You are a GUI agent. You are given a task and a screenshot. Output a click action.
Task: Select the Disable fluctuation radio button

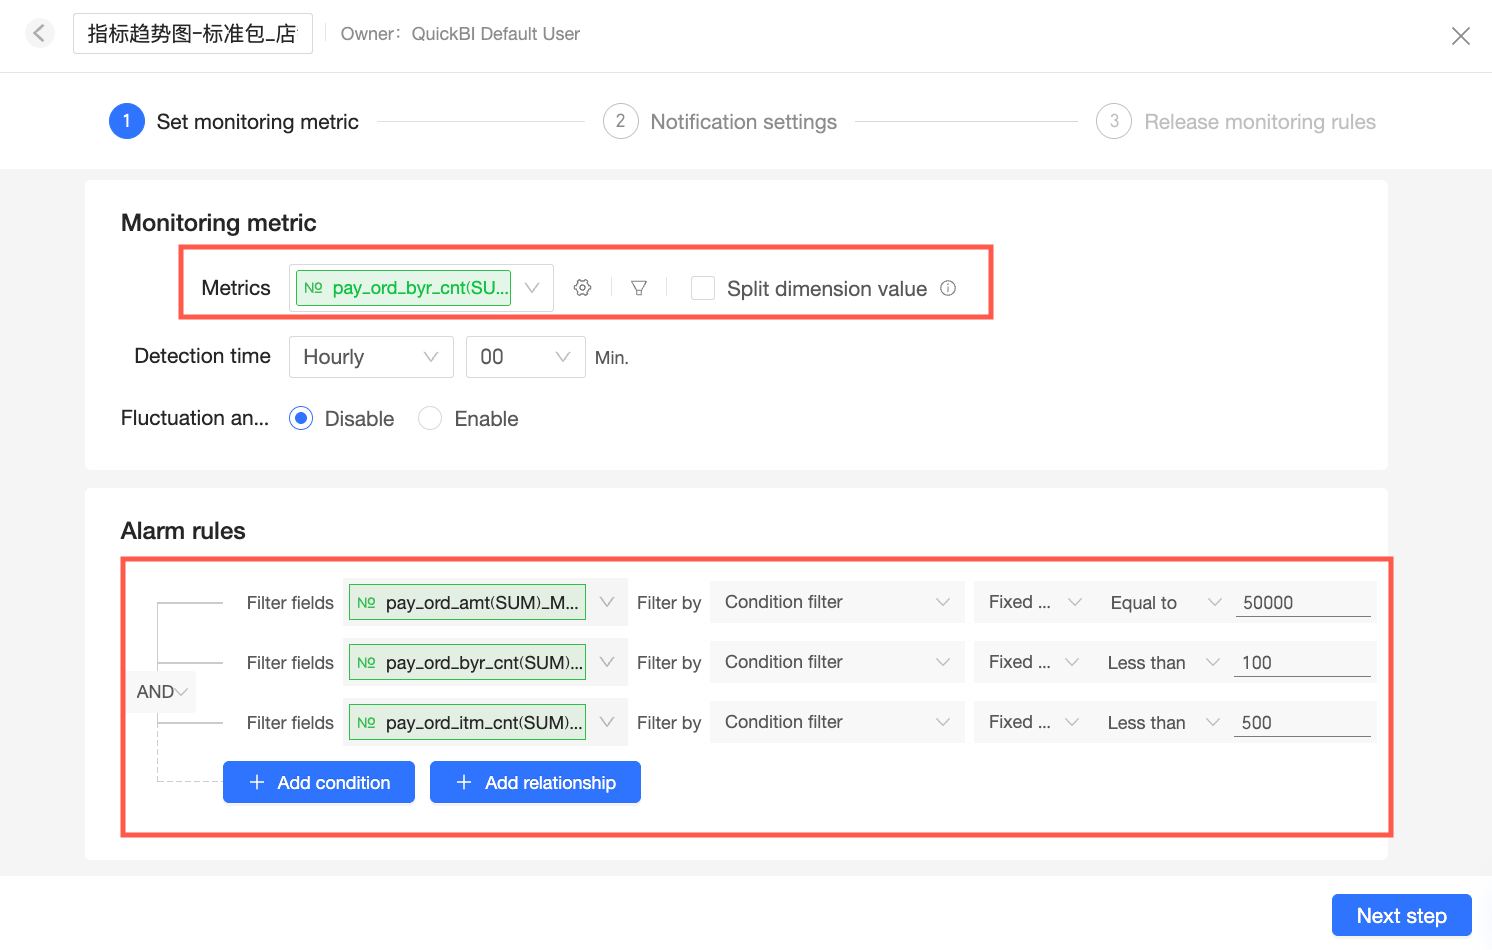click(x=301, y=418)
